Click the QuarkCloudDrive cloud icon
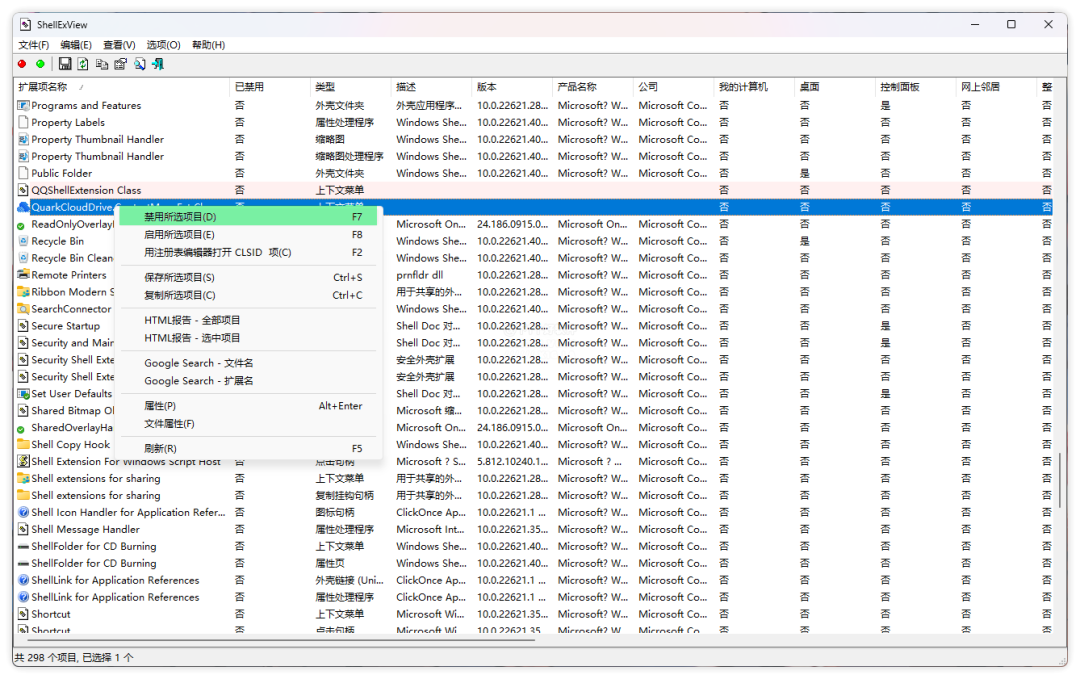Viewport: 1080px width, 679px height. point(23,207)
